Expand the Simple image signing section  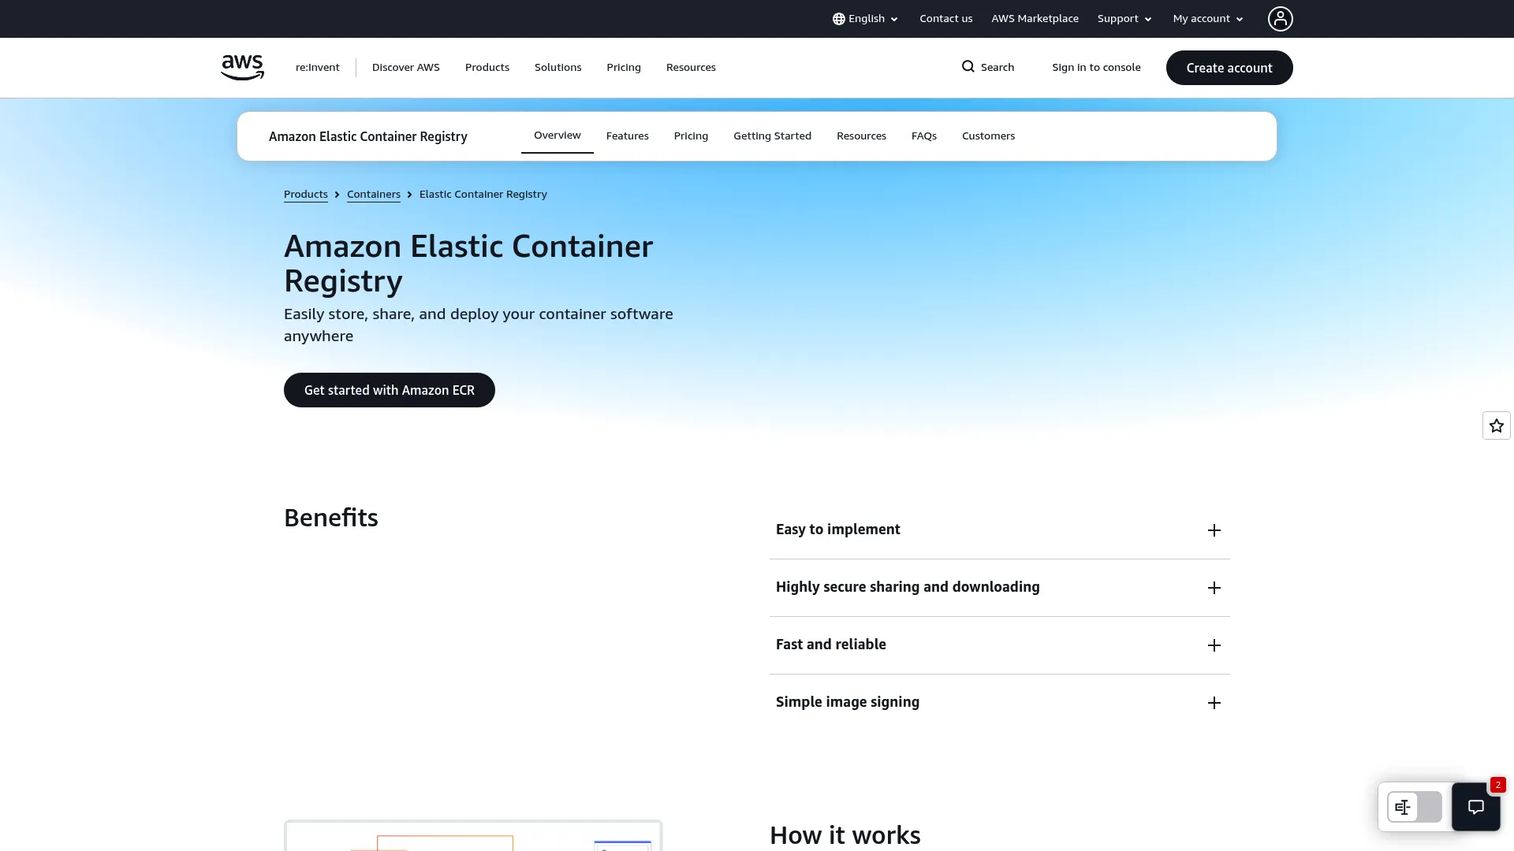[x=999, y=703]
